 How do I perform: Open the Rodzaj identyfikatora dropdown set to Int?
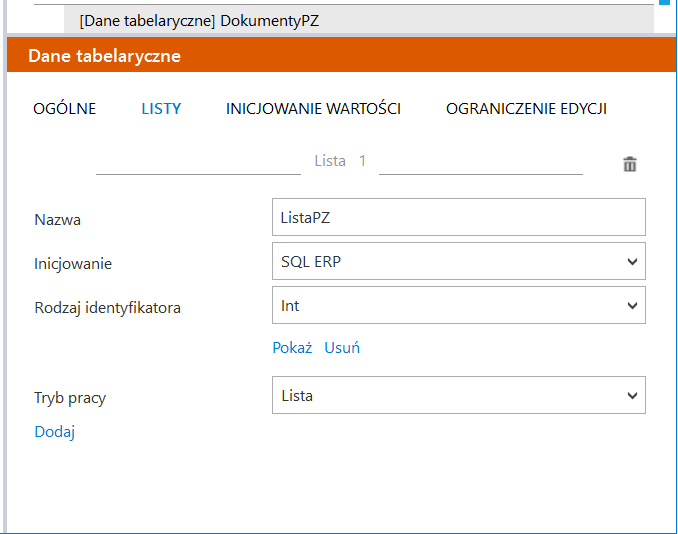point(458,306)
